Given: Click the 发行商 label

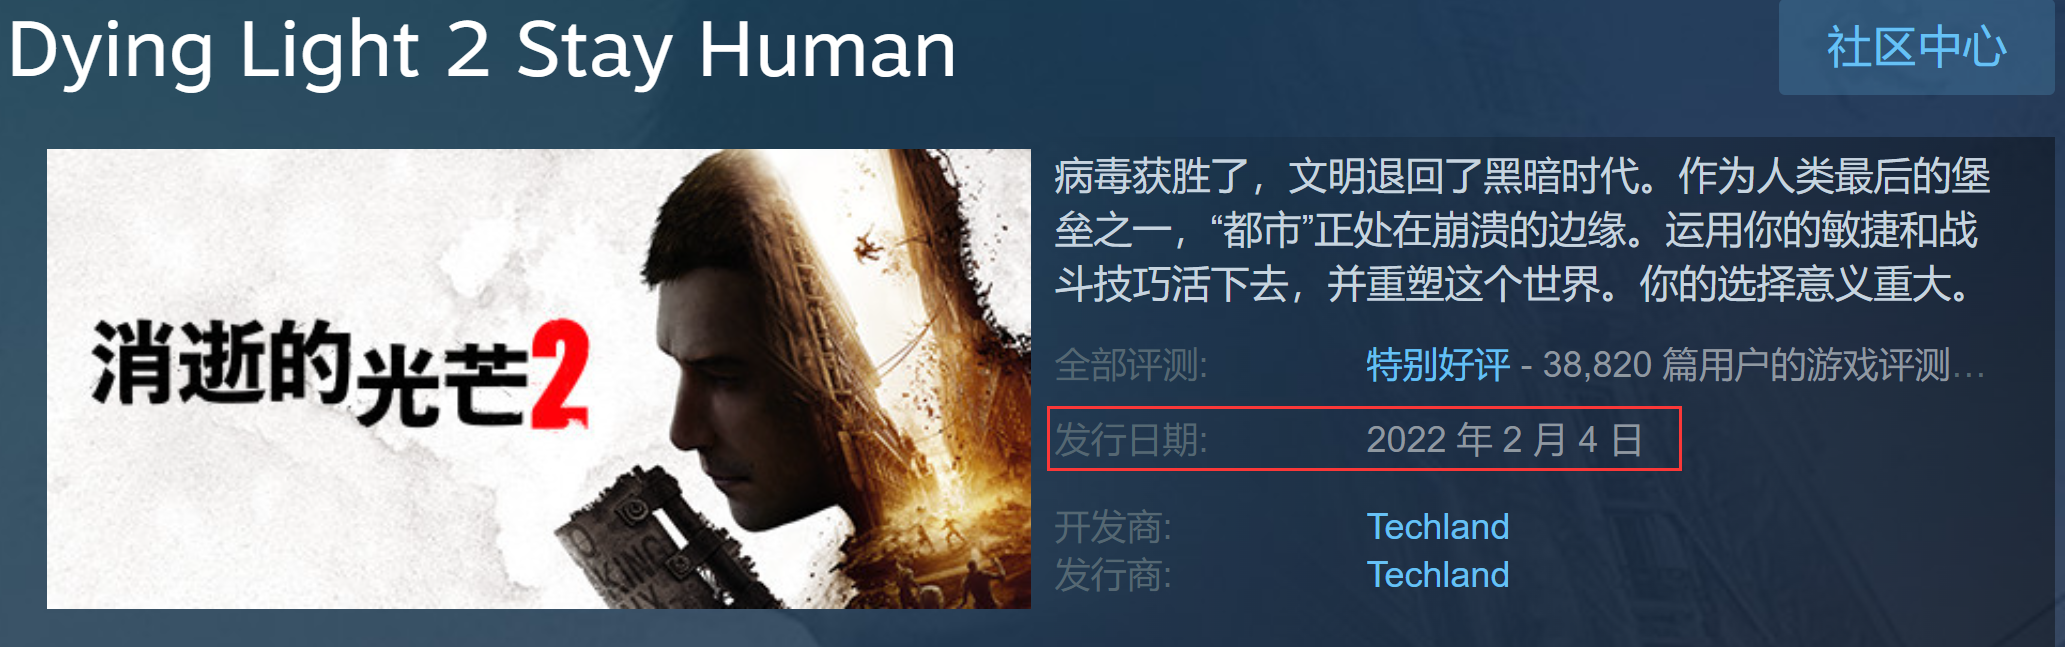Looking at the screenshot, I should (x=1113, y=575).
